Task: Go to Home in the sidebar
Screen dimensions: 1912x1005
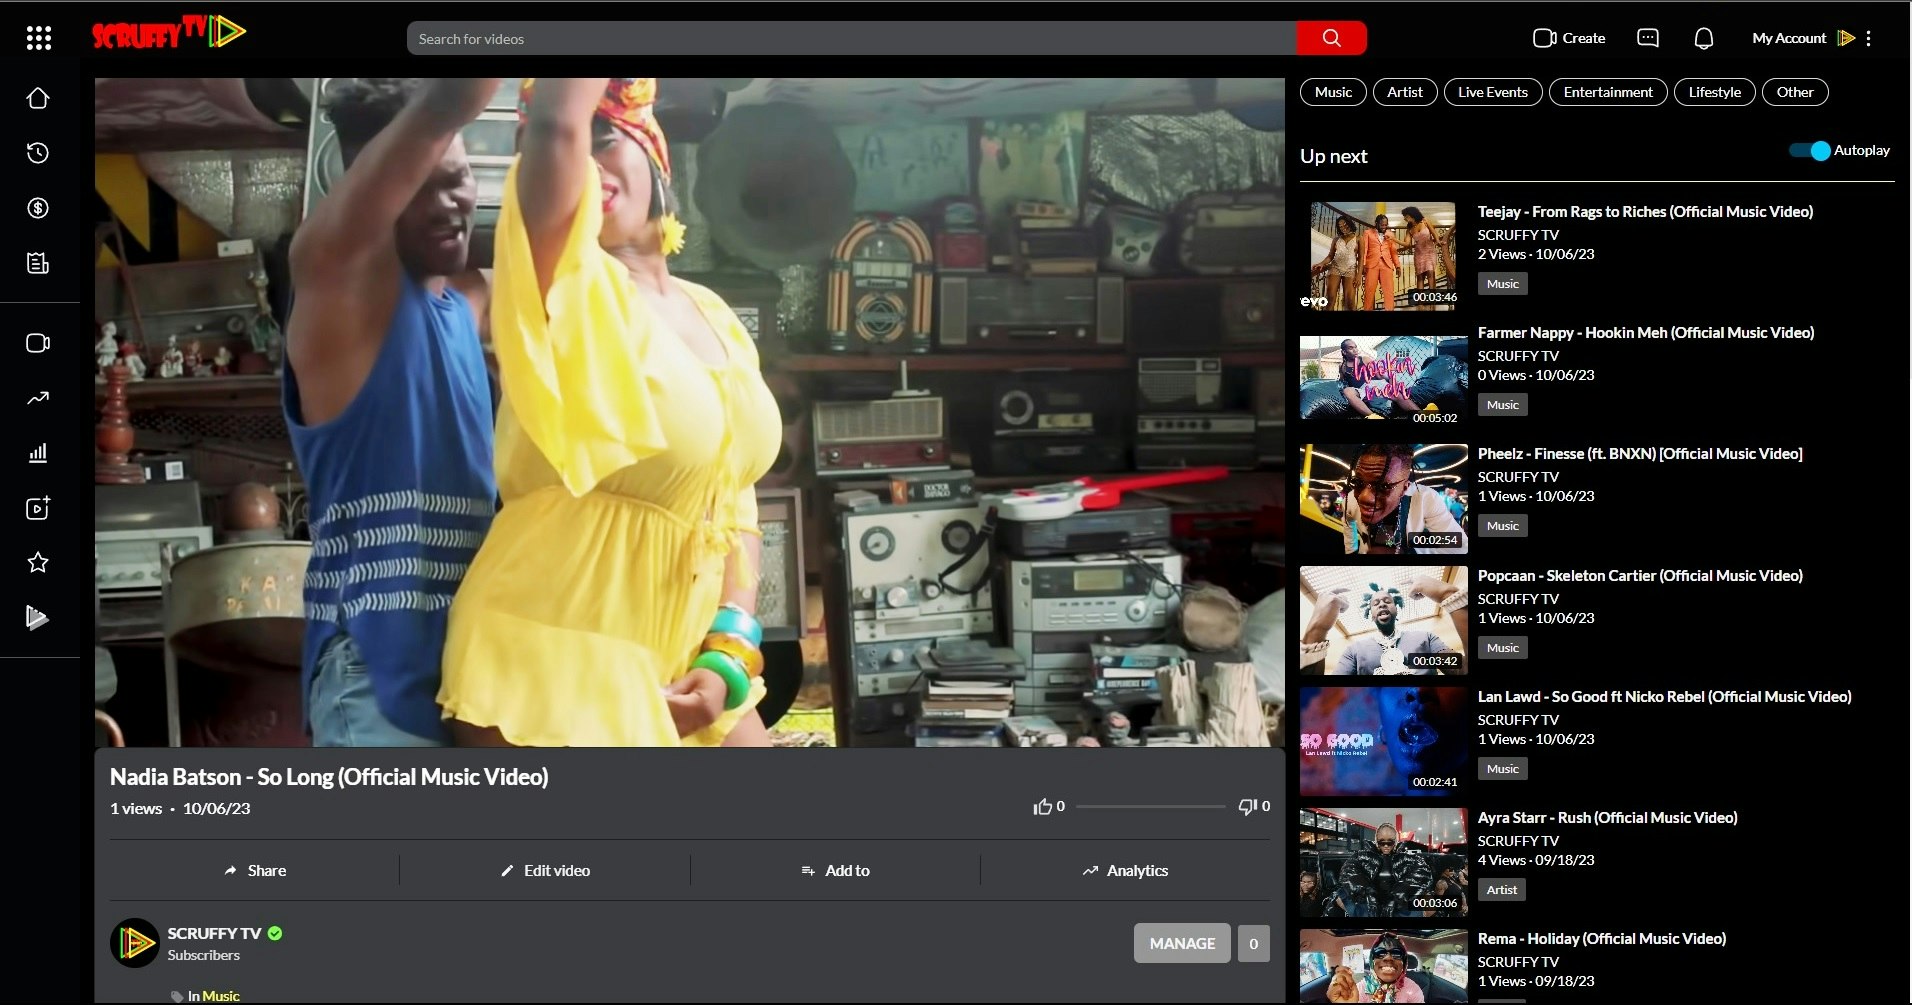Action: [38, 98]
